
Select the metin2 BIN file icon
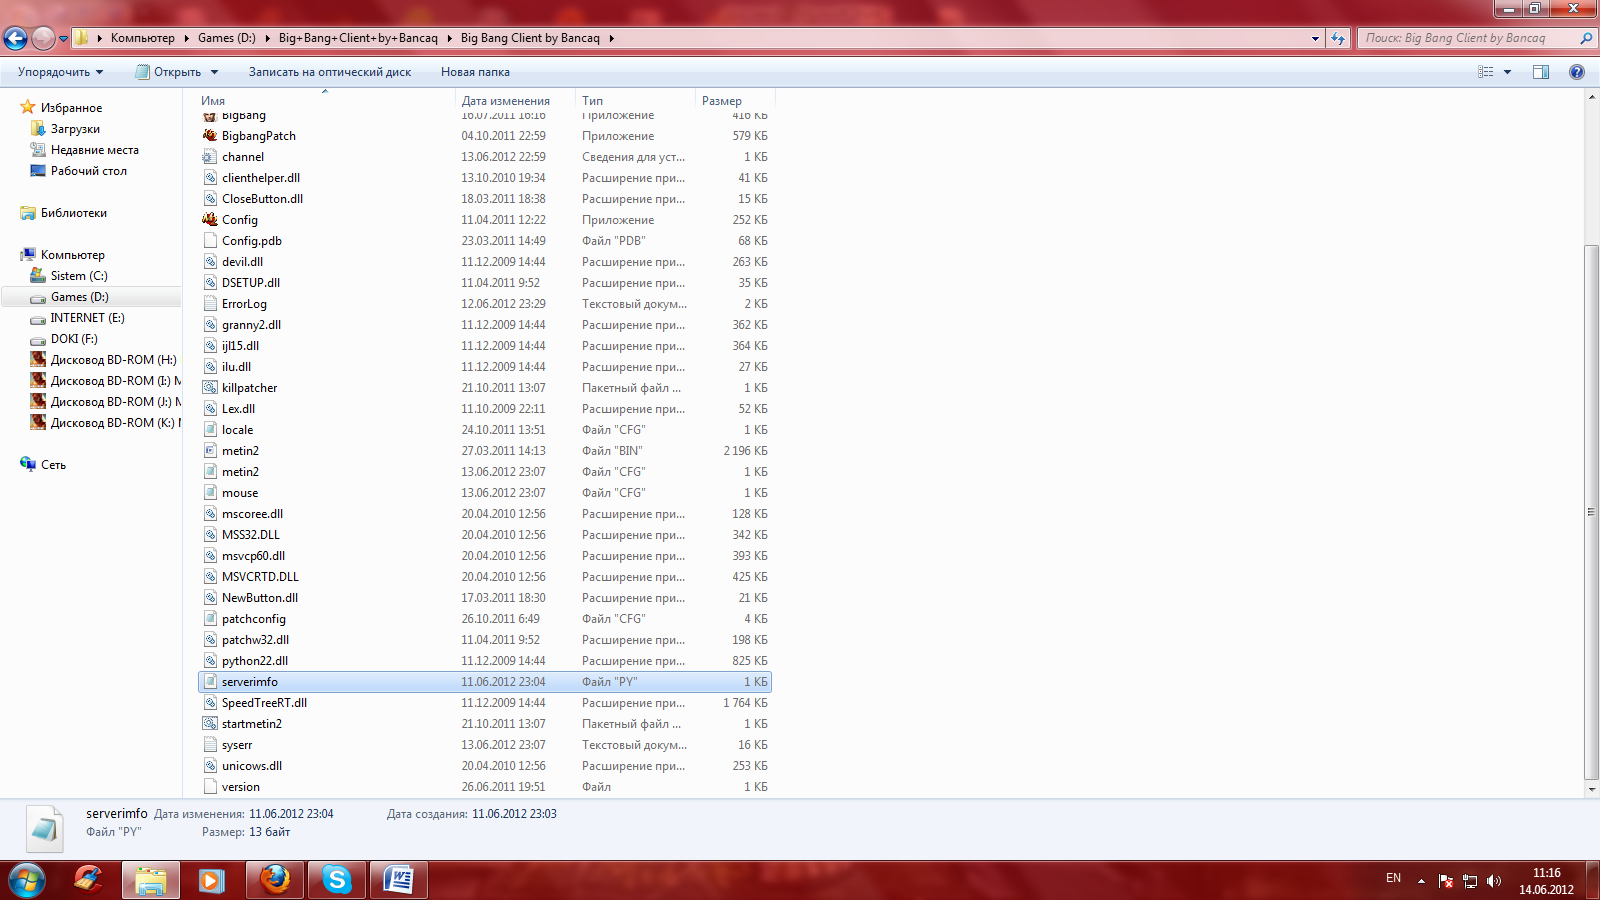pos(210,451)
